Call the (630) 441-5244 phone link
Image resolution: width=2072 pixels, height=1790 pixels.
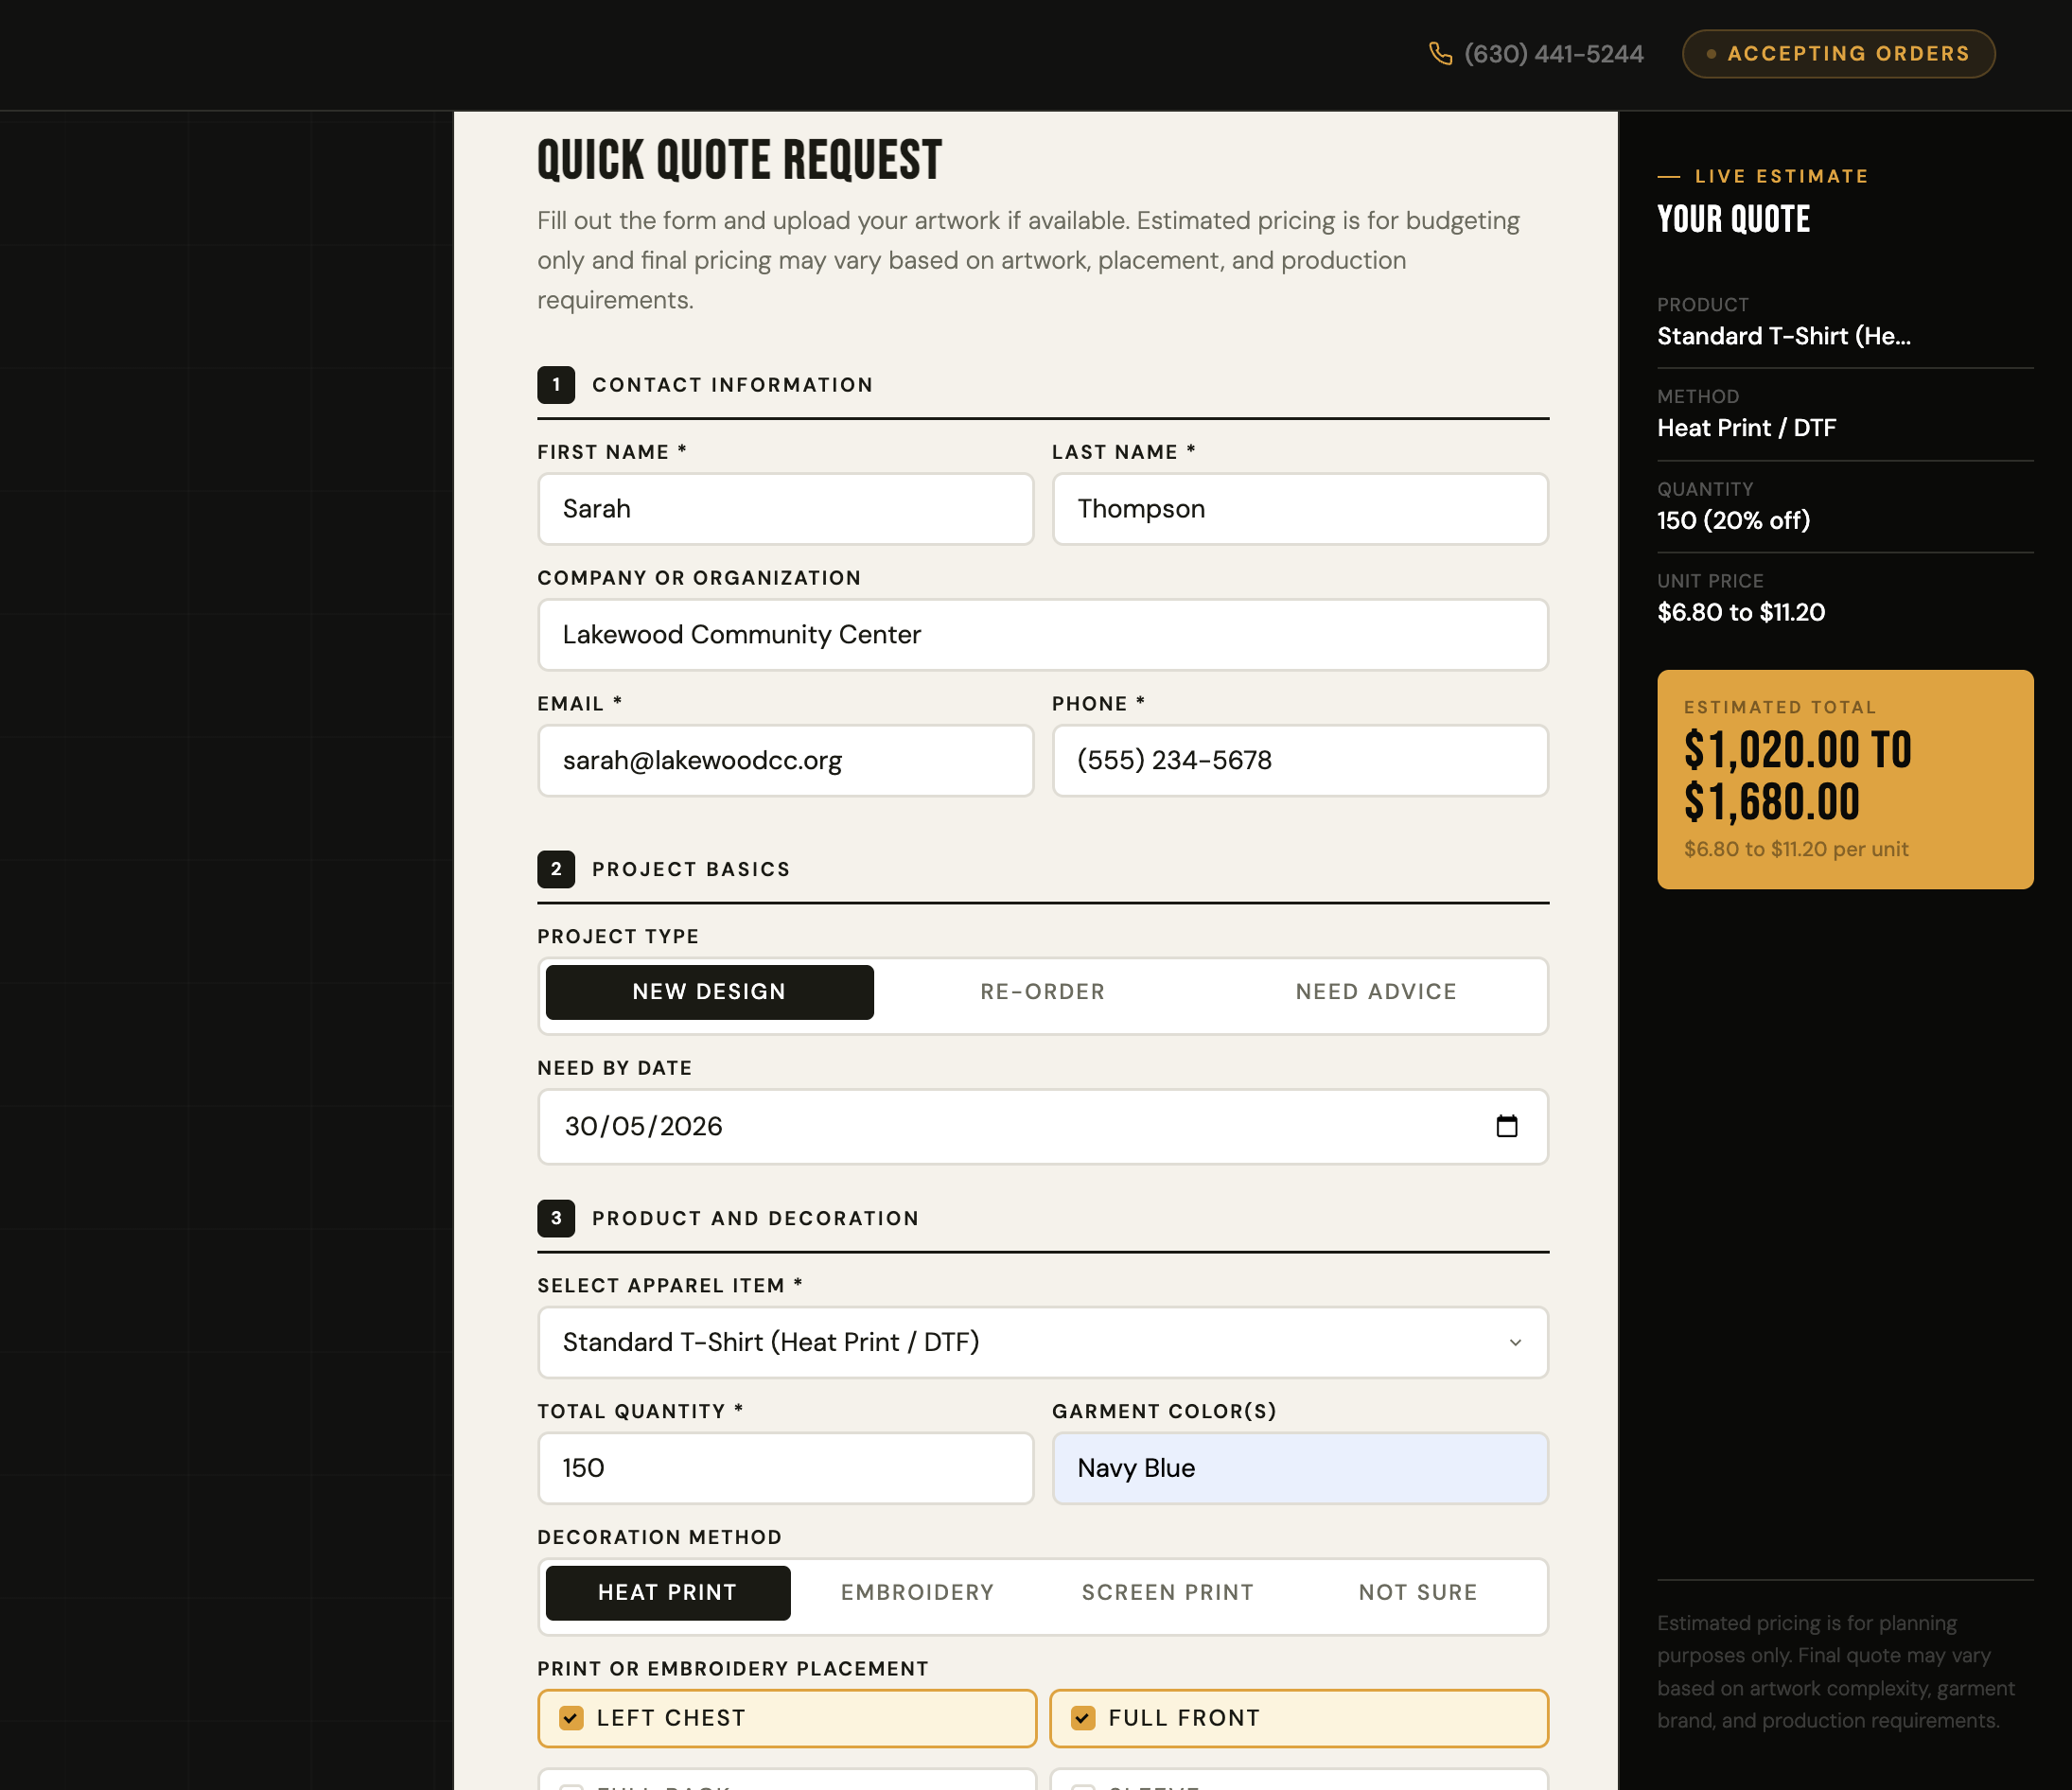pyautogui.click(x=1553, y=54)
